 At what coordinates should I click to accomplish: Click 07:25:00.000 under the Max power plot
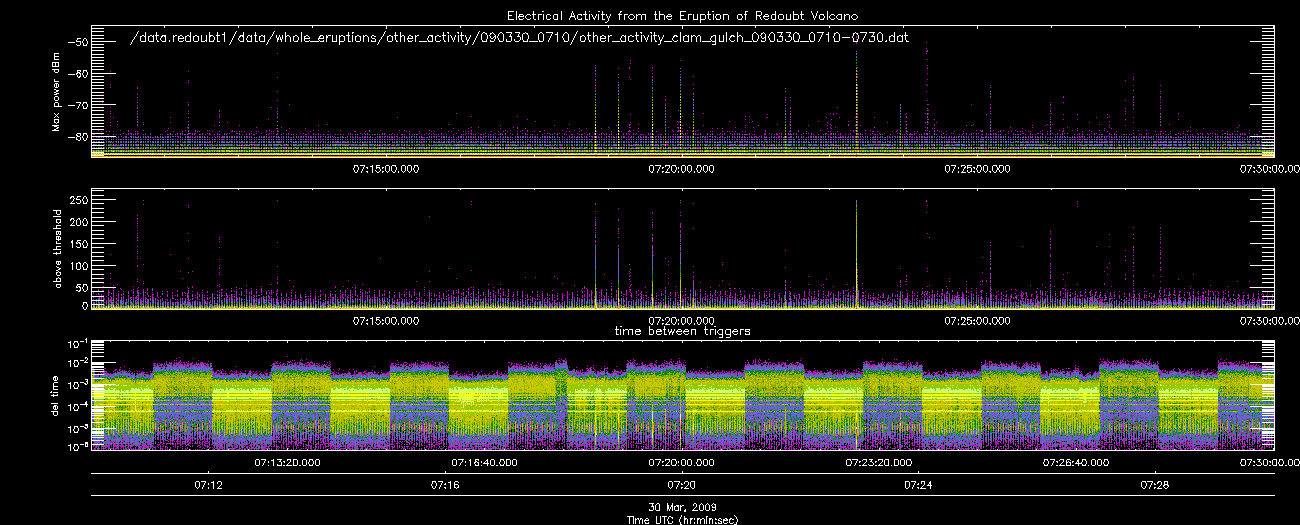click(977, 168)
